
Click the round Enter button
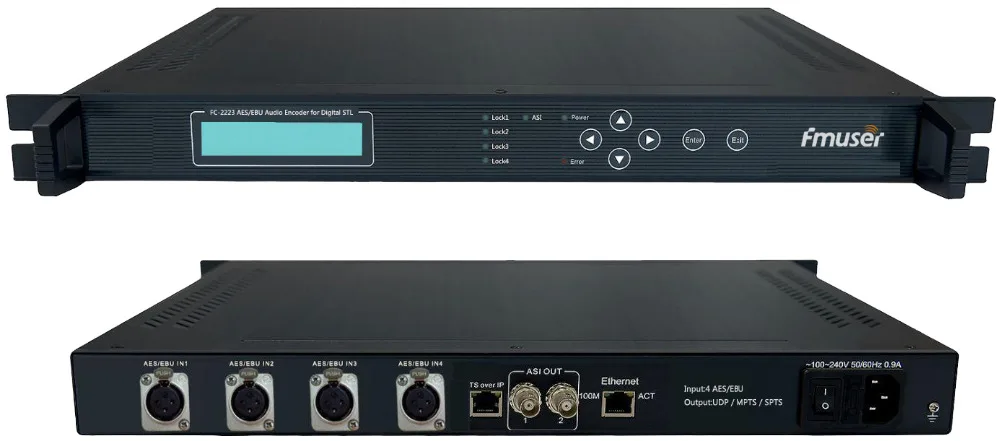point(693,140)
